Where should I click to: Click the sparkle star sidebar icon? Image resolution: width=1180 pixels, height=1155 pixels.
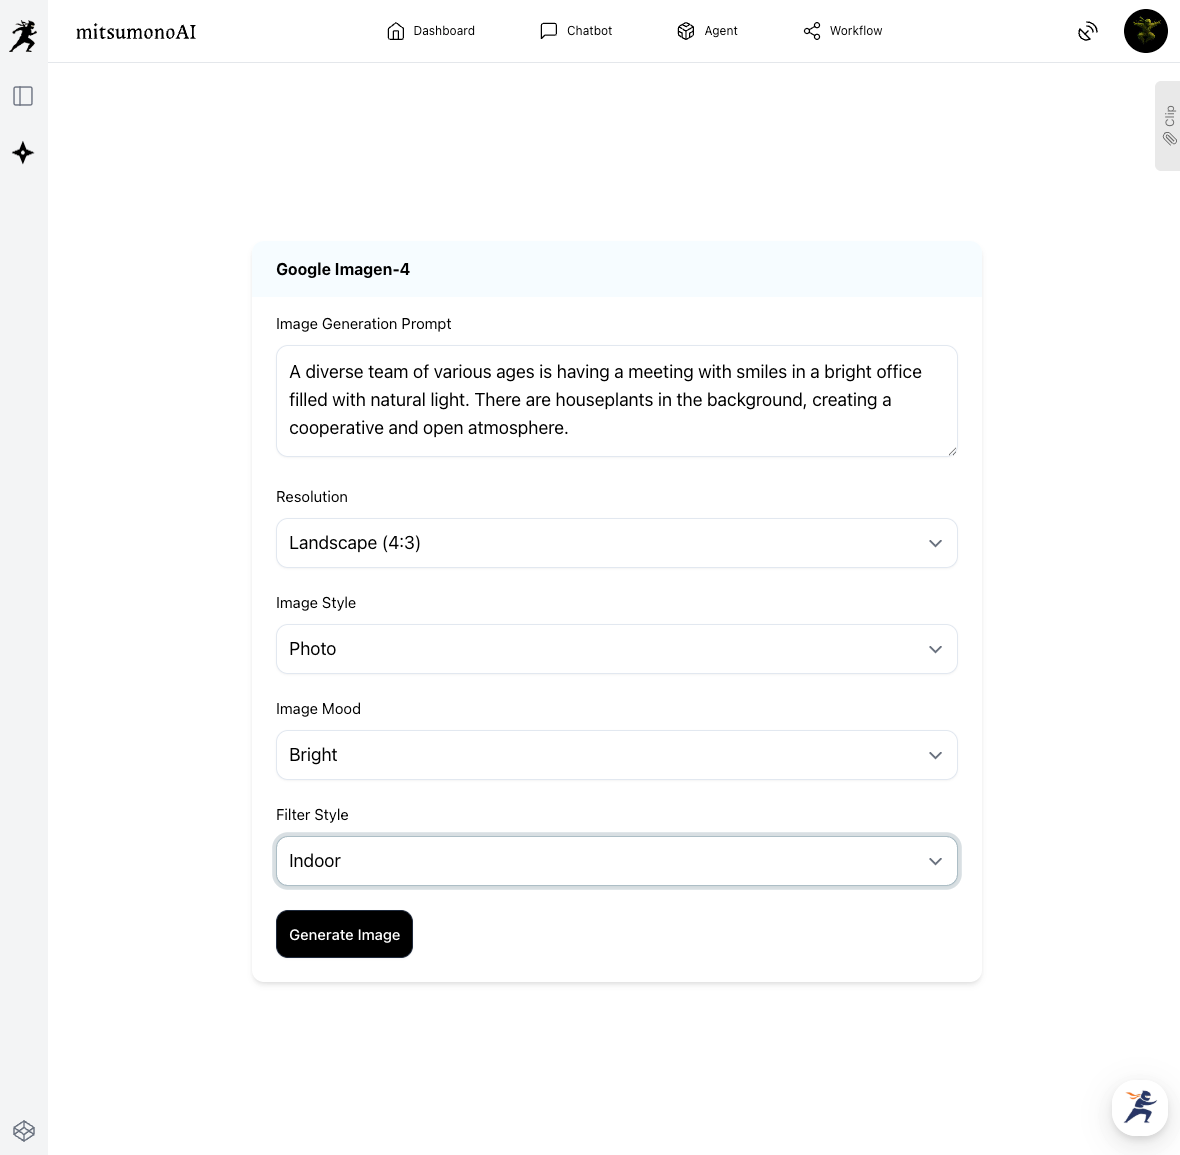(23, 153)
